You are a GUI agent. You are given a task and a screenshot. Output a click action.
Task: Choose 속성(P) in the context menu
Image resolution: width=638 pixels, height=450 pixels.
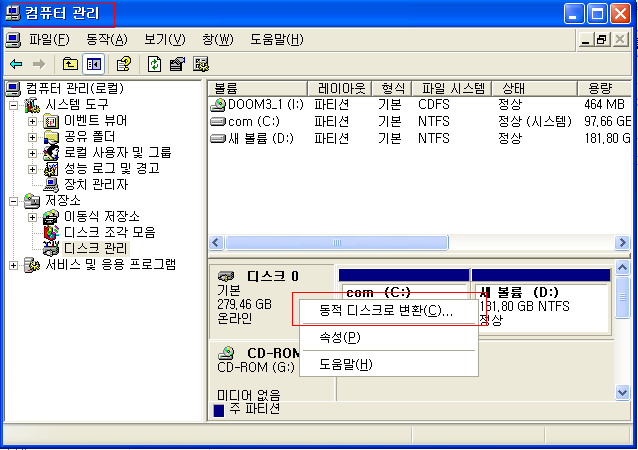[x=389, y=337]
